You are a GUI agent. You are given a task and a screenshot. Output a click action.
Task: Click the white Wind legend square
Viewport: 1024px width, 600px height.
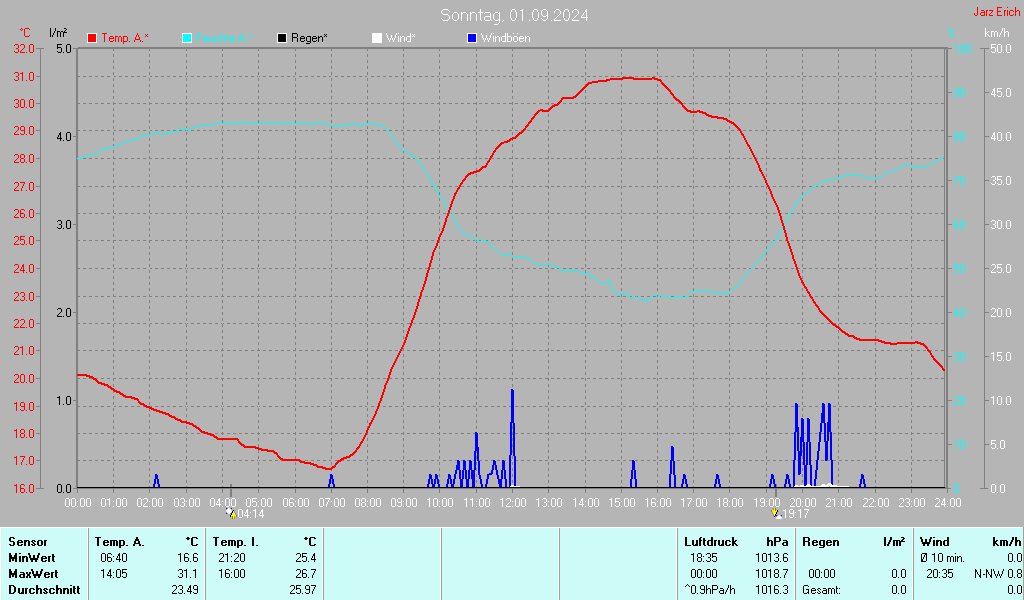(376, 38)
